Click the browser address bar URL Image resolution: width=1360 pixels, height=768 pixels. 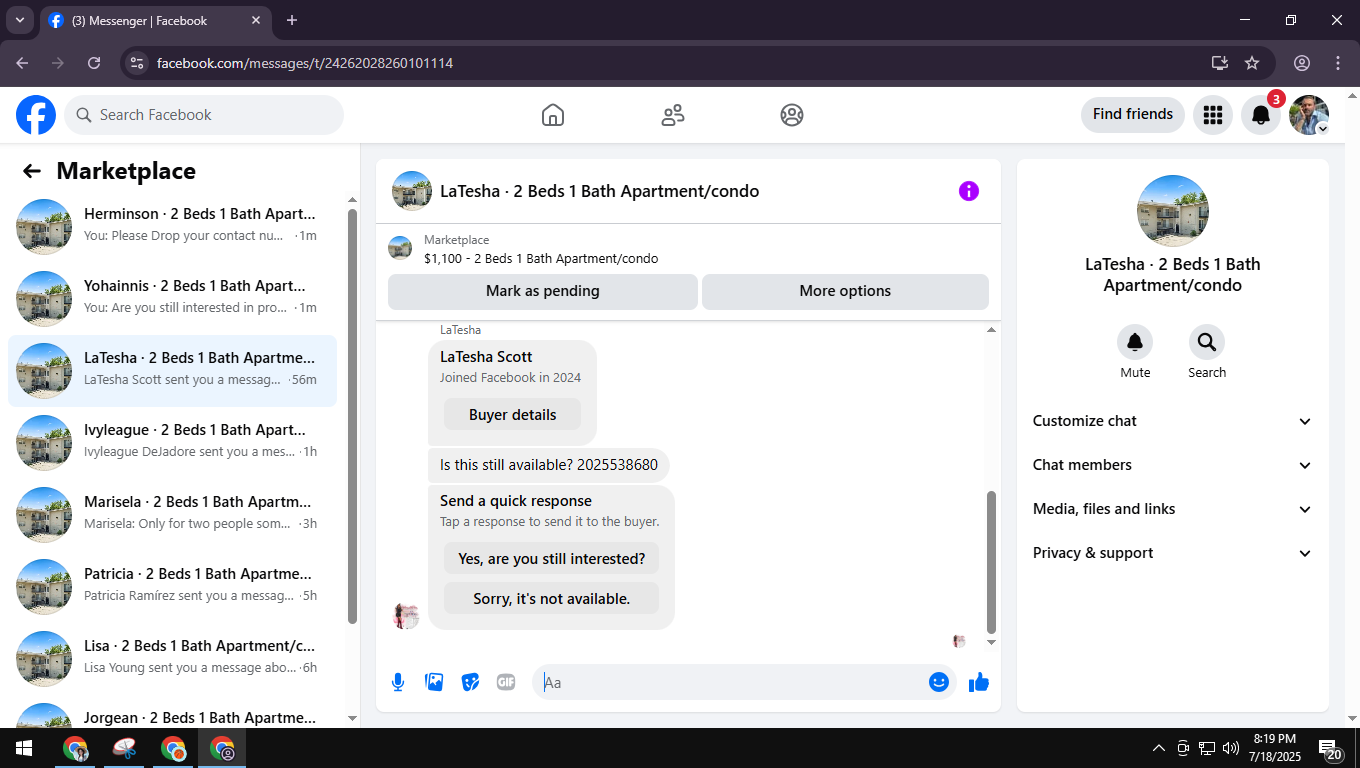click(305, 63)
